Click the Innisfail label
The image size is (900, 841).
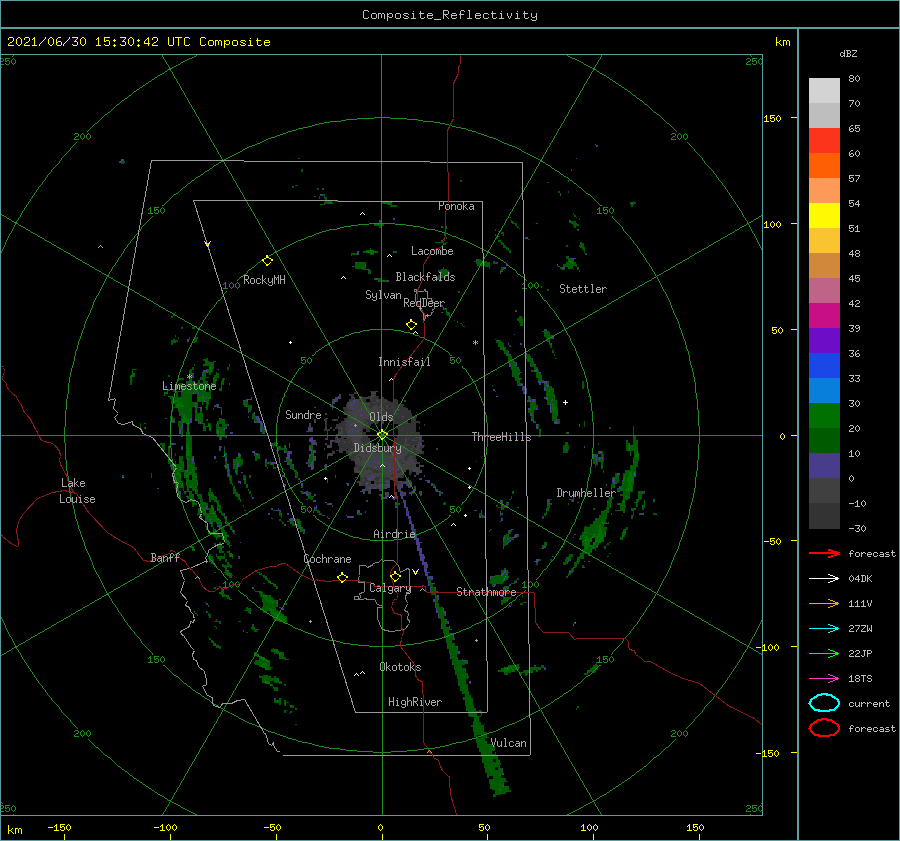(404, 362)
